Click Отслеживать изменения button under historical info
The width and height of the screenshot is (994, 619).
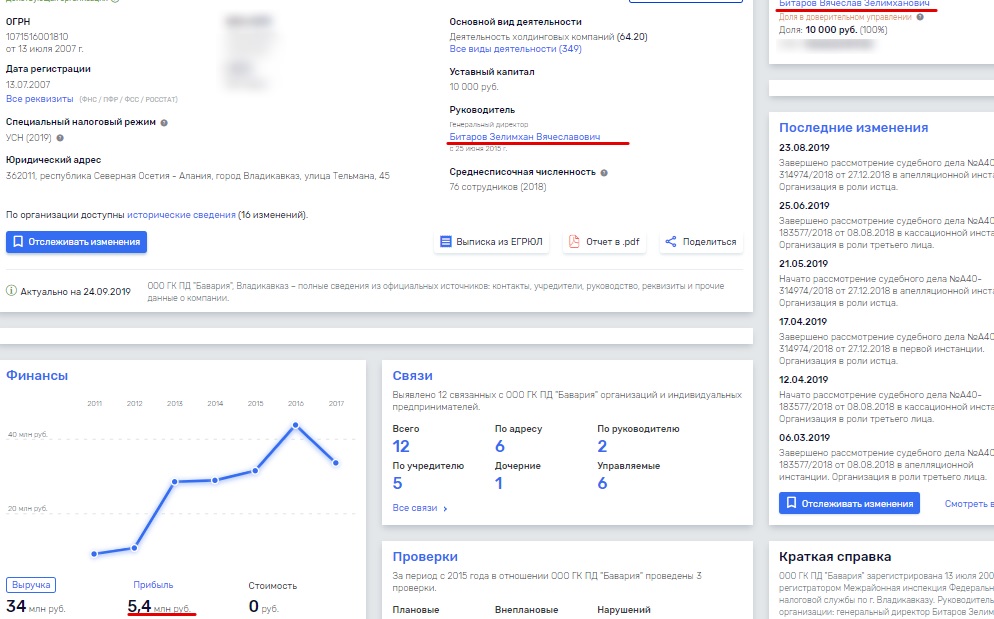77,242
